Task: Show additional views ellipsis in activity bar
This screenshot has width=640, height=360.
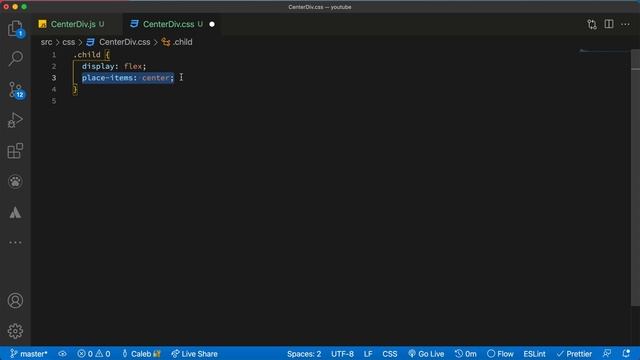Action: 15,242
